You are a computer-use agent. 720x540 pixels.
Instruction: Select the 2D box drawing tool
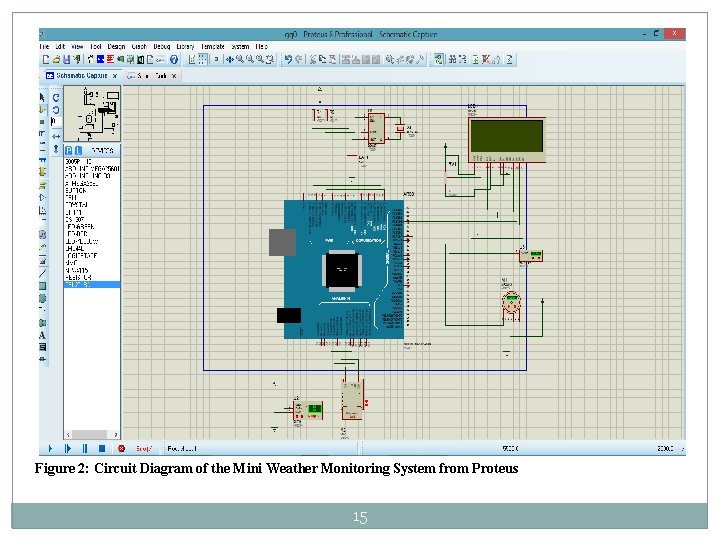(42, 286)
